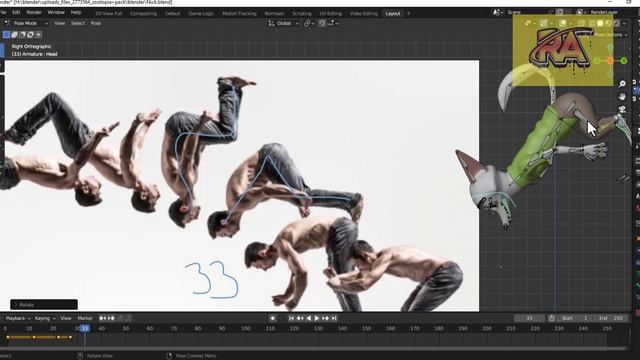Toggle the preview range clock icon
The width and height of the screenshot is (640, 360).
(x=551, y=318)
